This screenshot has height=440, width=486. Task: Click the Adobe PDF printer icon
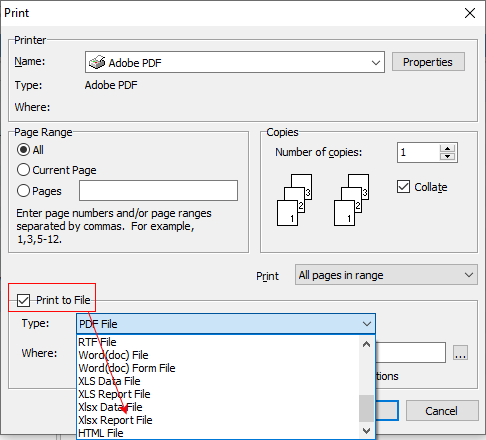tap(97, 62)
